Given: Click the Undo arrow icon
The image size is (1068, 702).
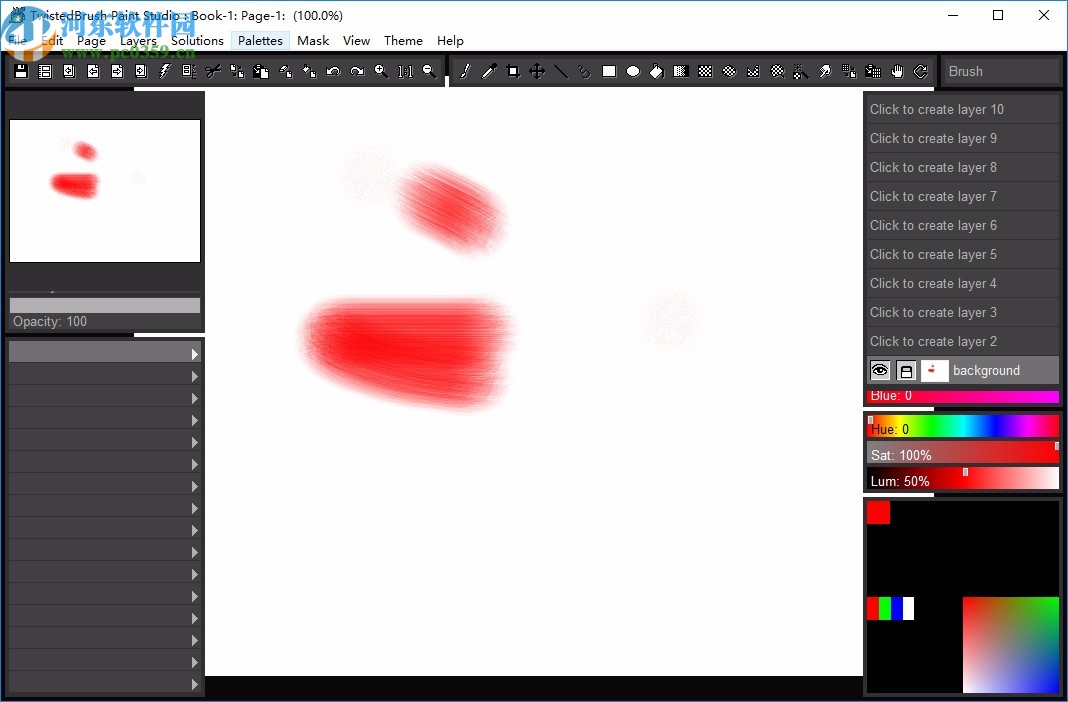Looking at the screenshot, I should point(333,71).
